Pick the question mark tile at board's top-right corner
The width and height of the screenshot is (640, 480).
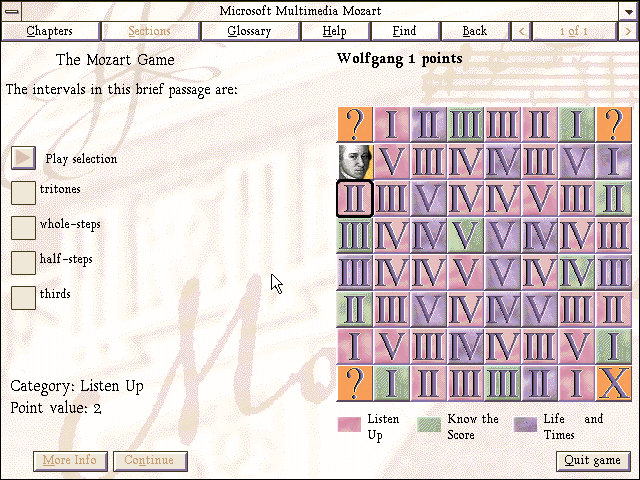(x=613, y=124)
